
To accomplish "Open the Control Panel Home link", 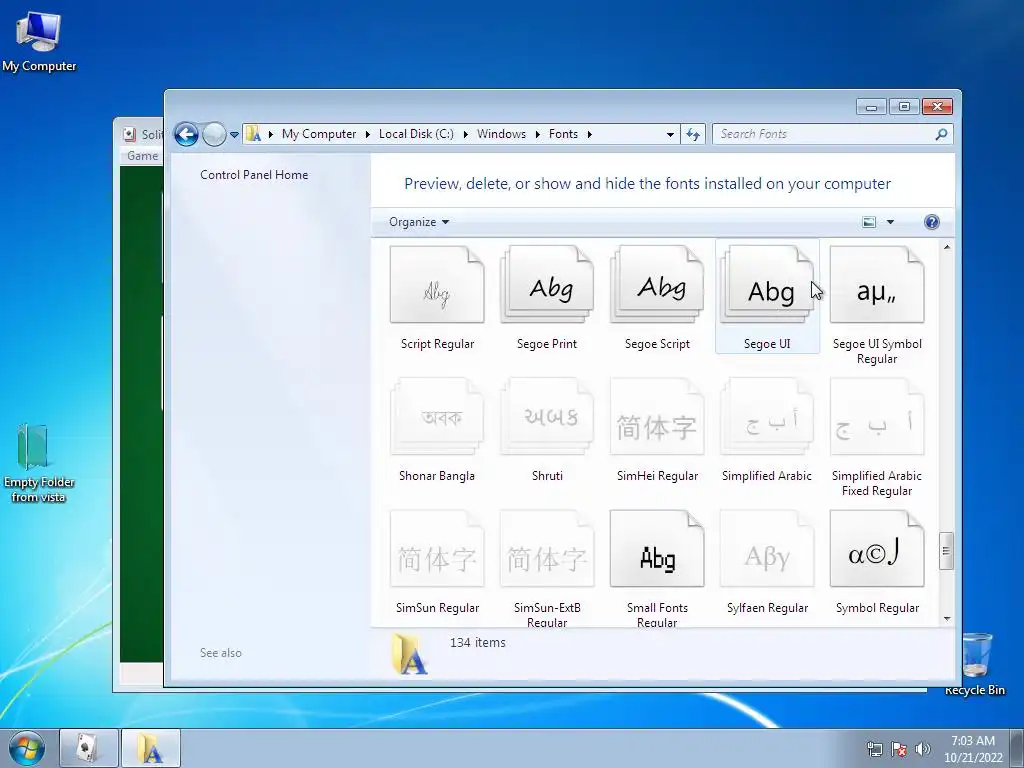I will [x=254, y=175].
